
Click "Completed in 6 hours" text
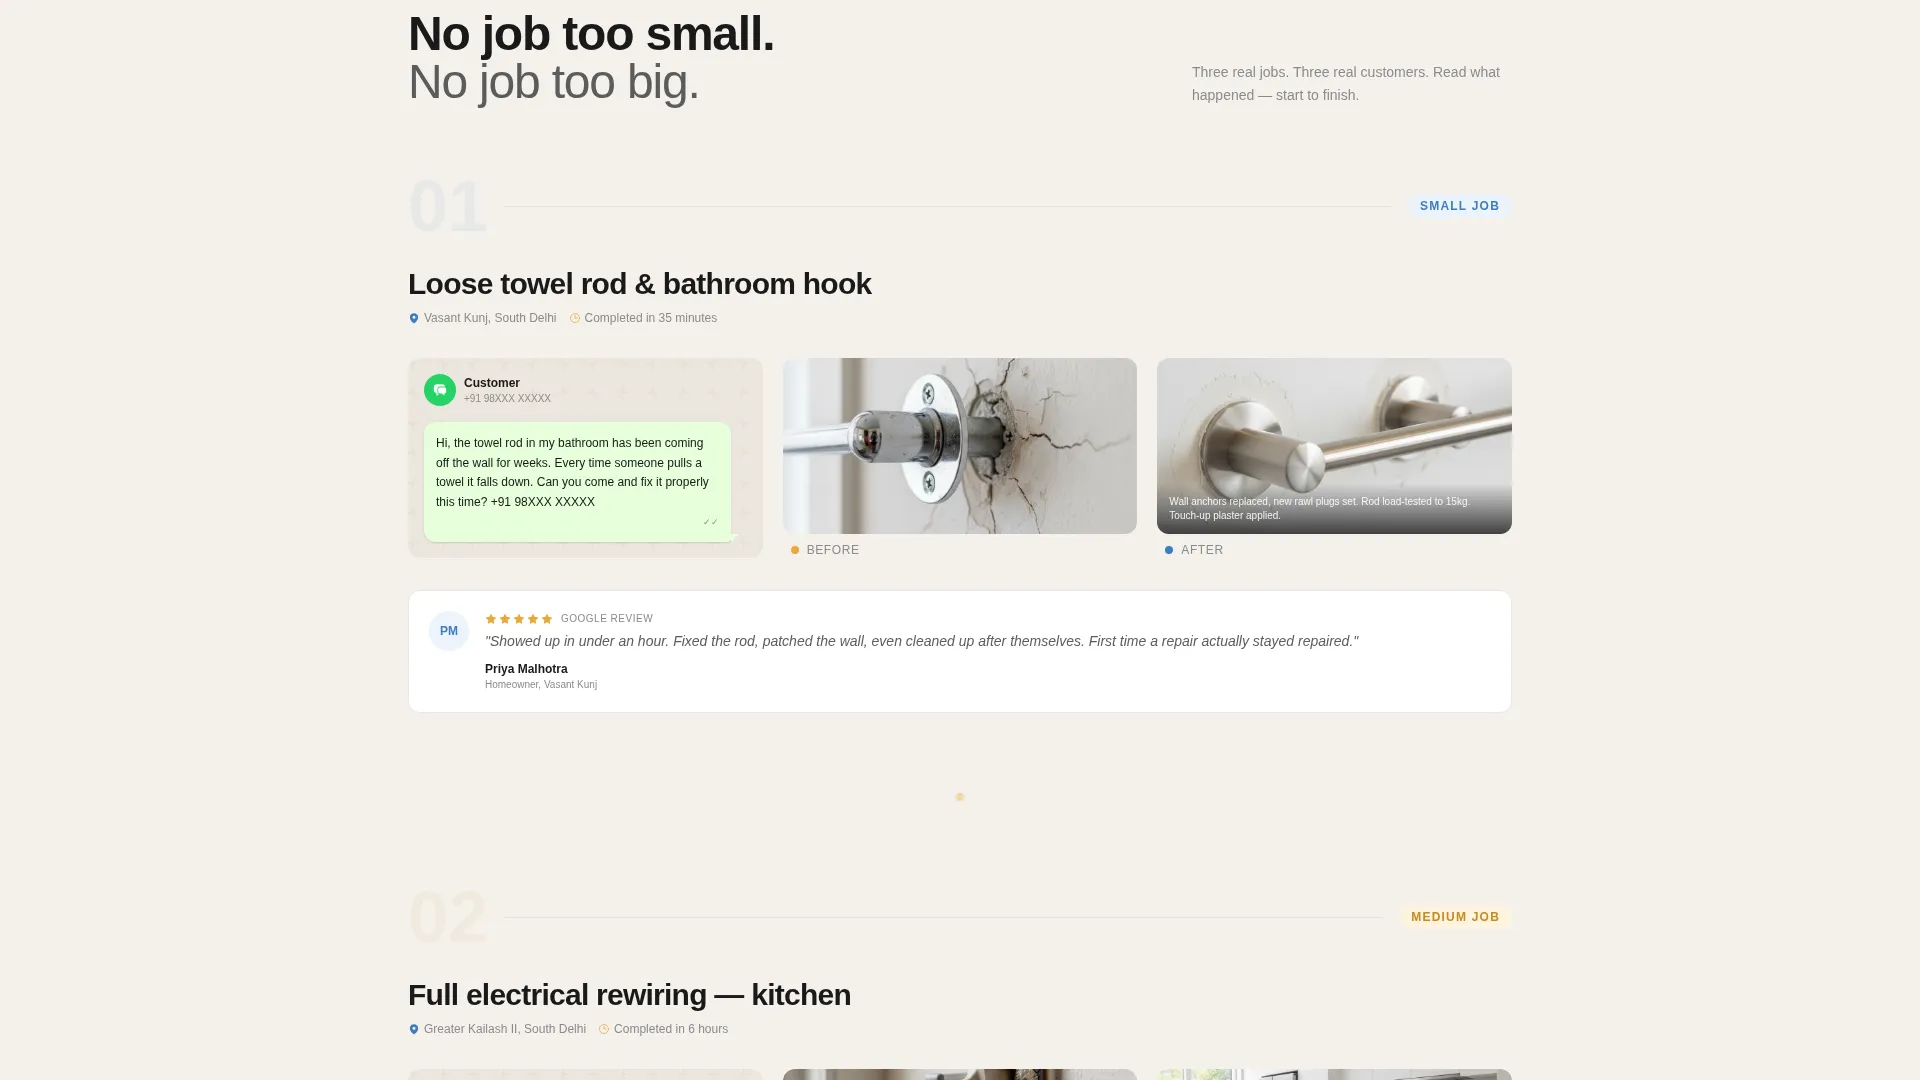pyautogui.click(x=671, y=1029)
